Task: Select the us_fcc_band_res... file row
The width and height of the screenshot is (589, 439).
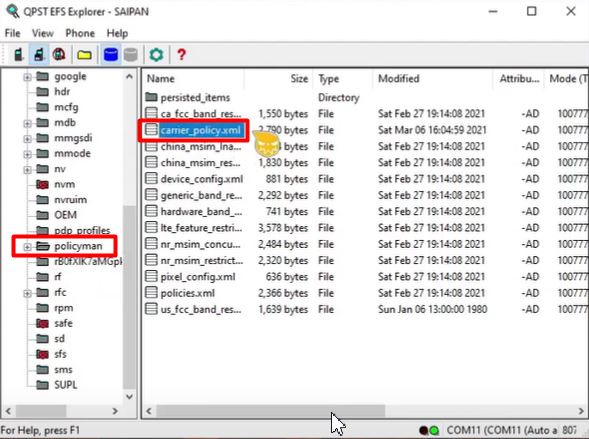Action: click(364, 309)
